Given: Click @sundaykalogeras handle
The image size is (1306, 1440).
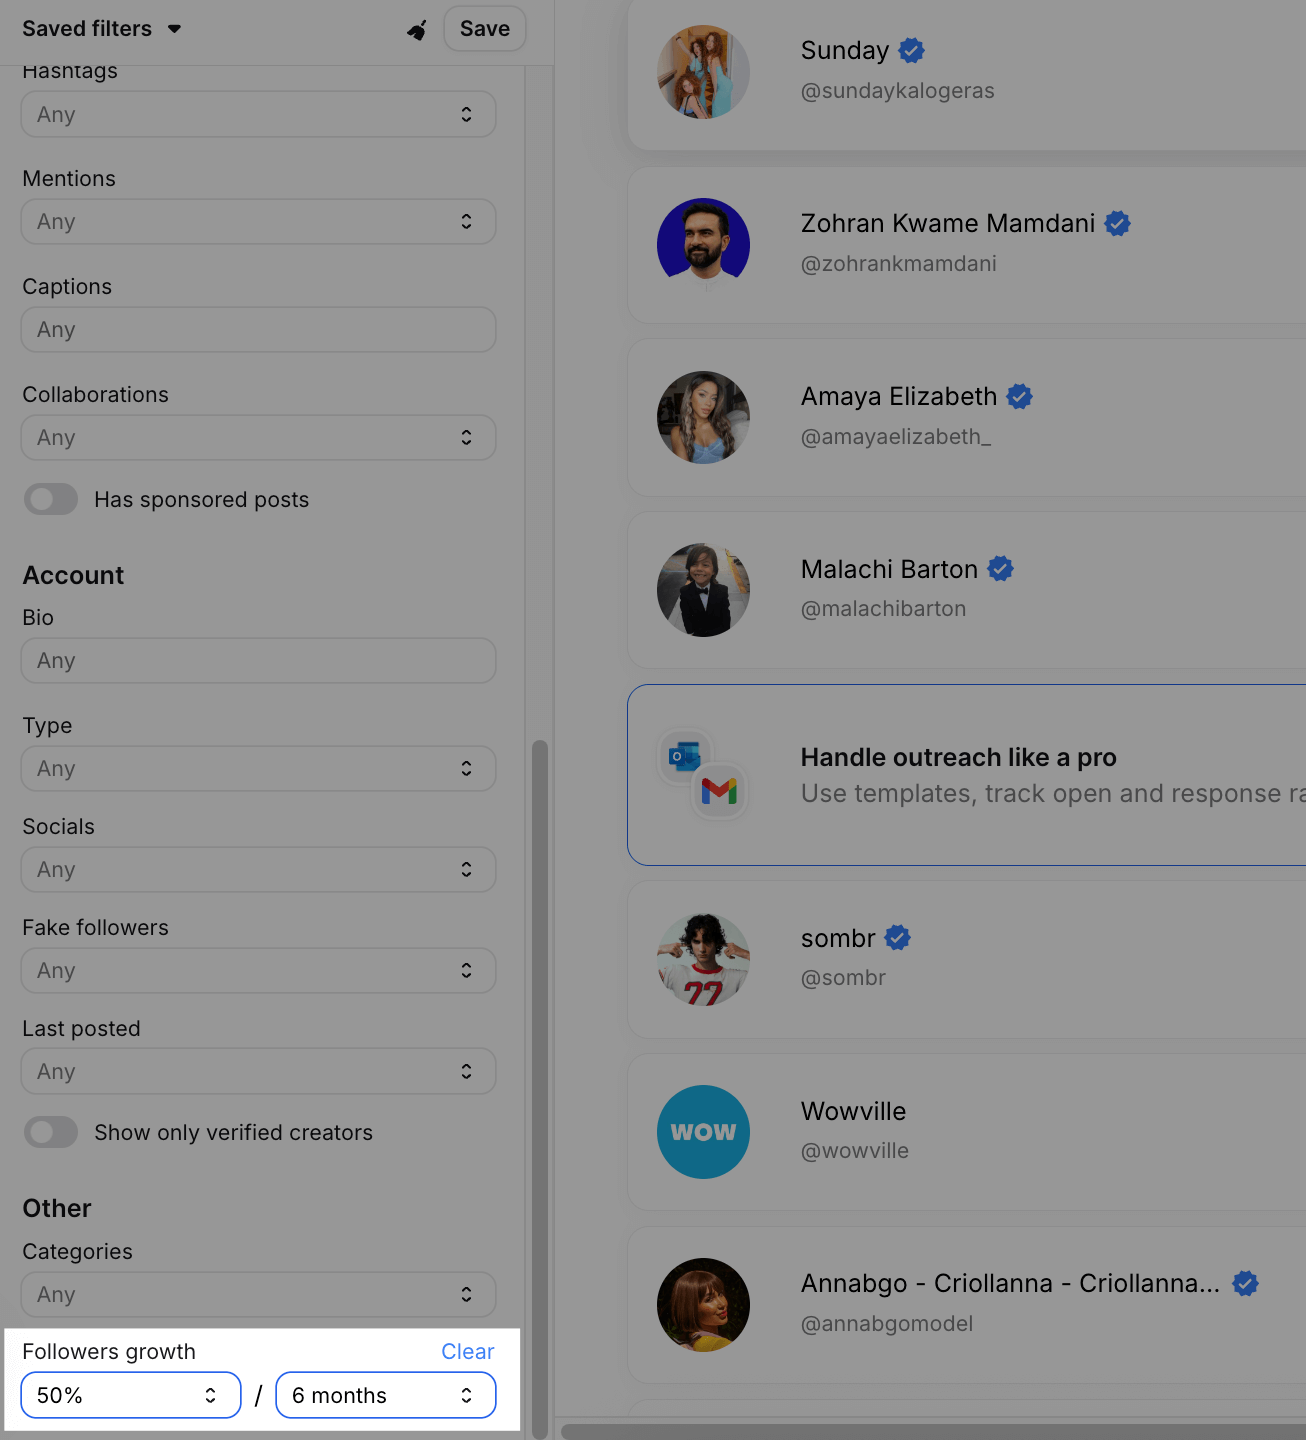Looking at the screenshot, I should [898, 91].
